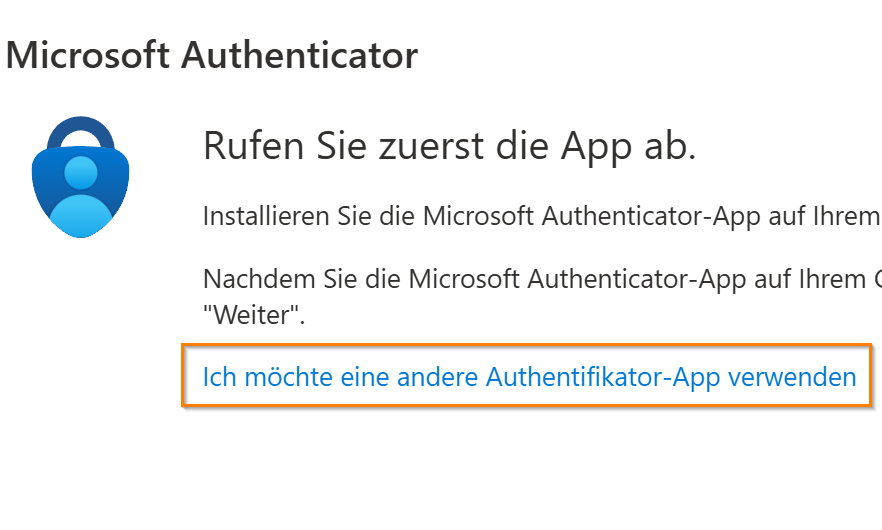882x530 pixels.
Task: Select the "Microsoft Authenticator" page title
Action: coord(212,55)
